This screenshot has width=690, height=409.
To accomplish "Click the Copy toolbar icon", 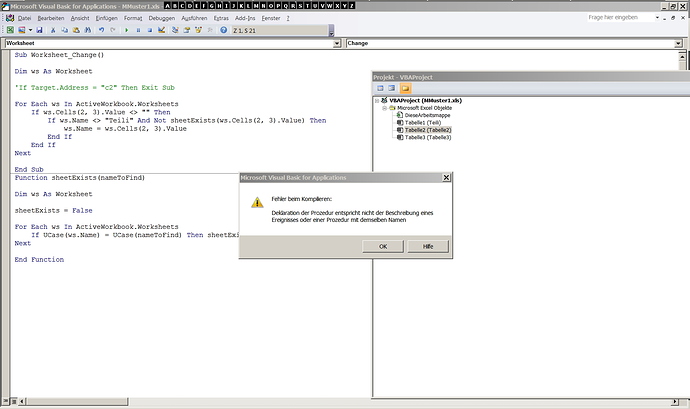I will (64, 30).
